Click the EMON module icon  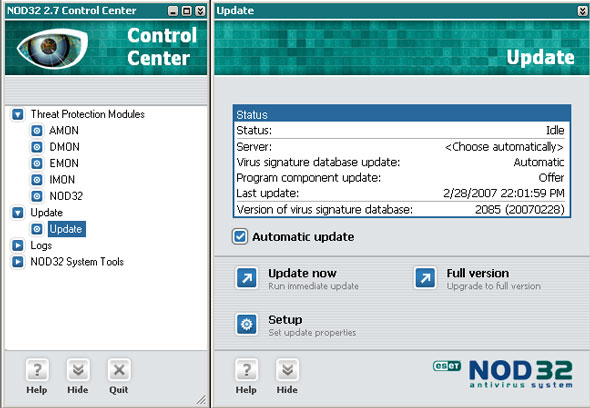point(36,163)
